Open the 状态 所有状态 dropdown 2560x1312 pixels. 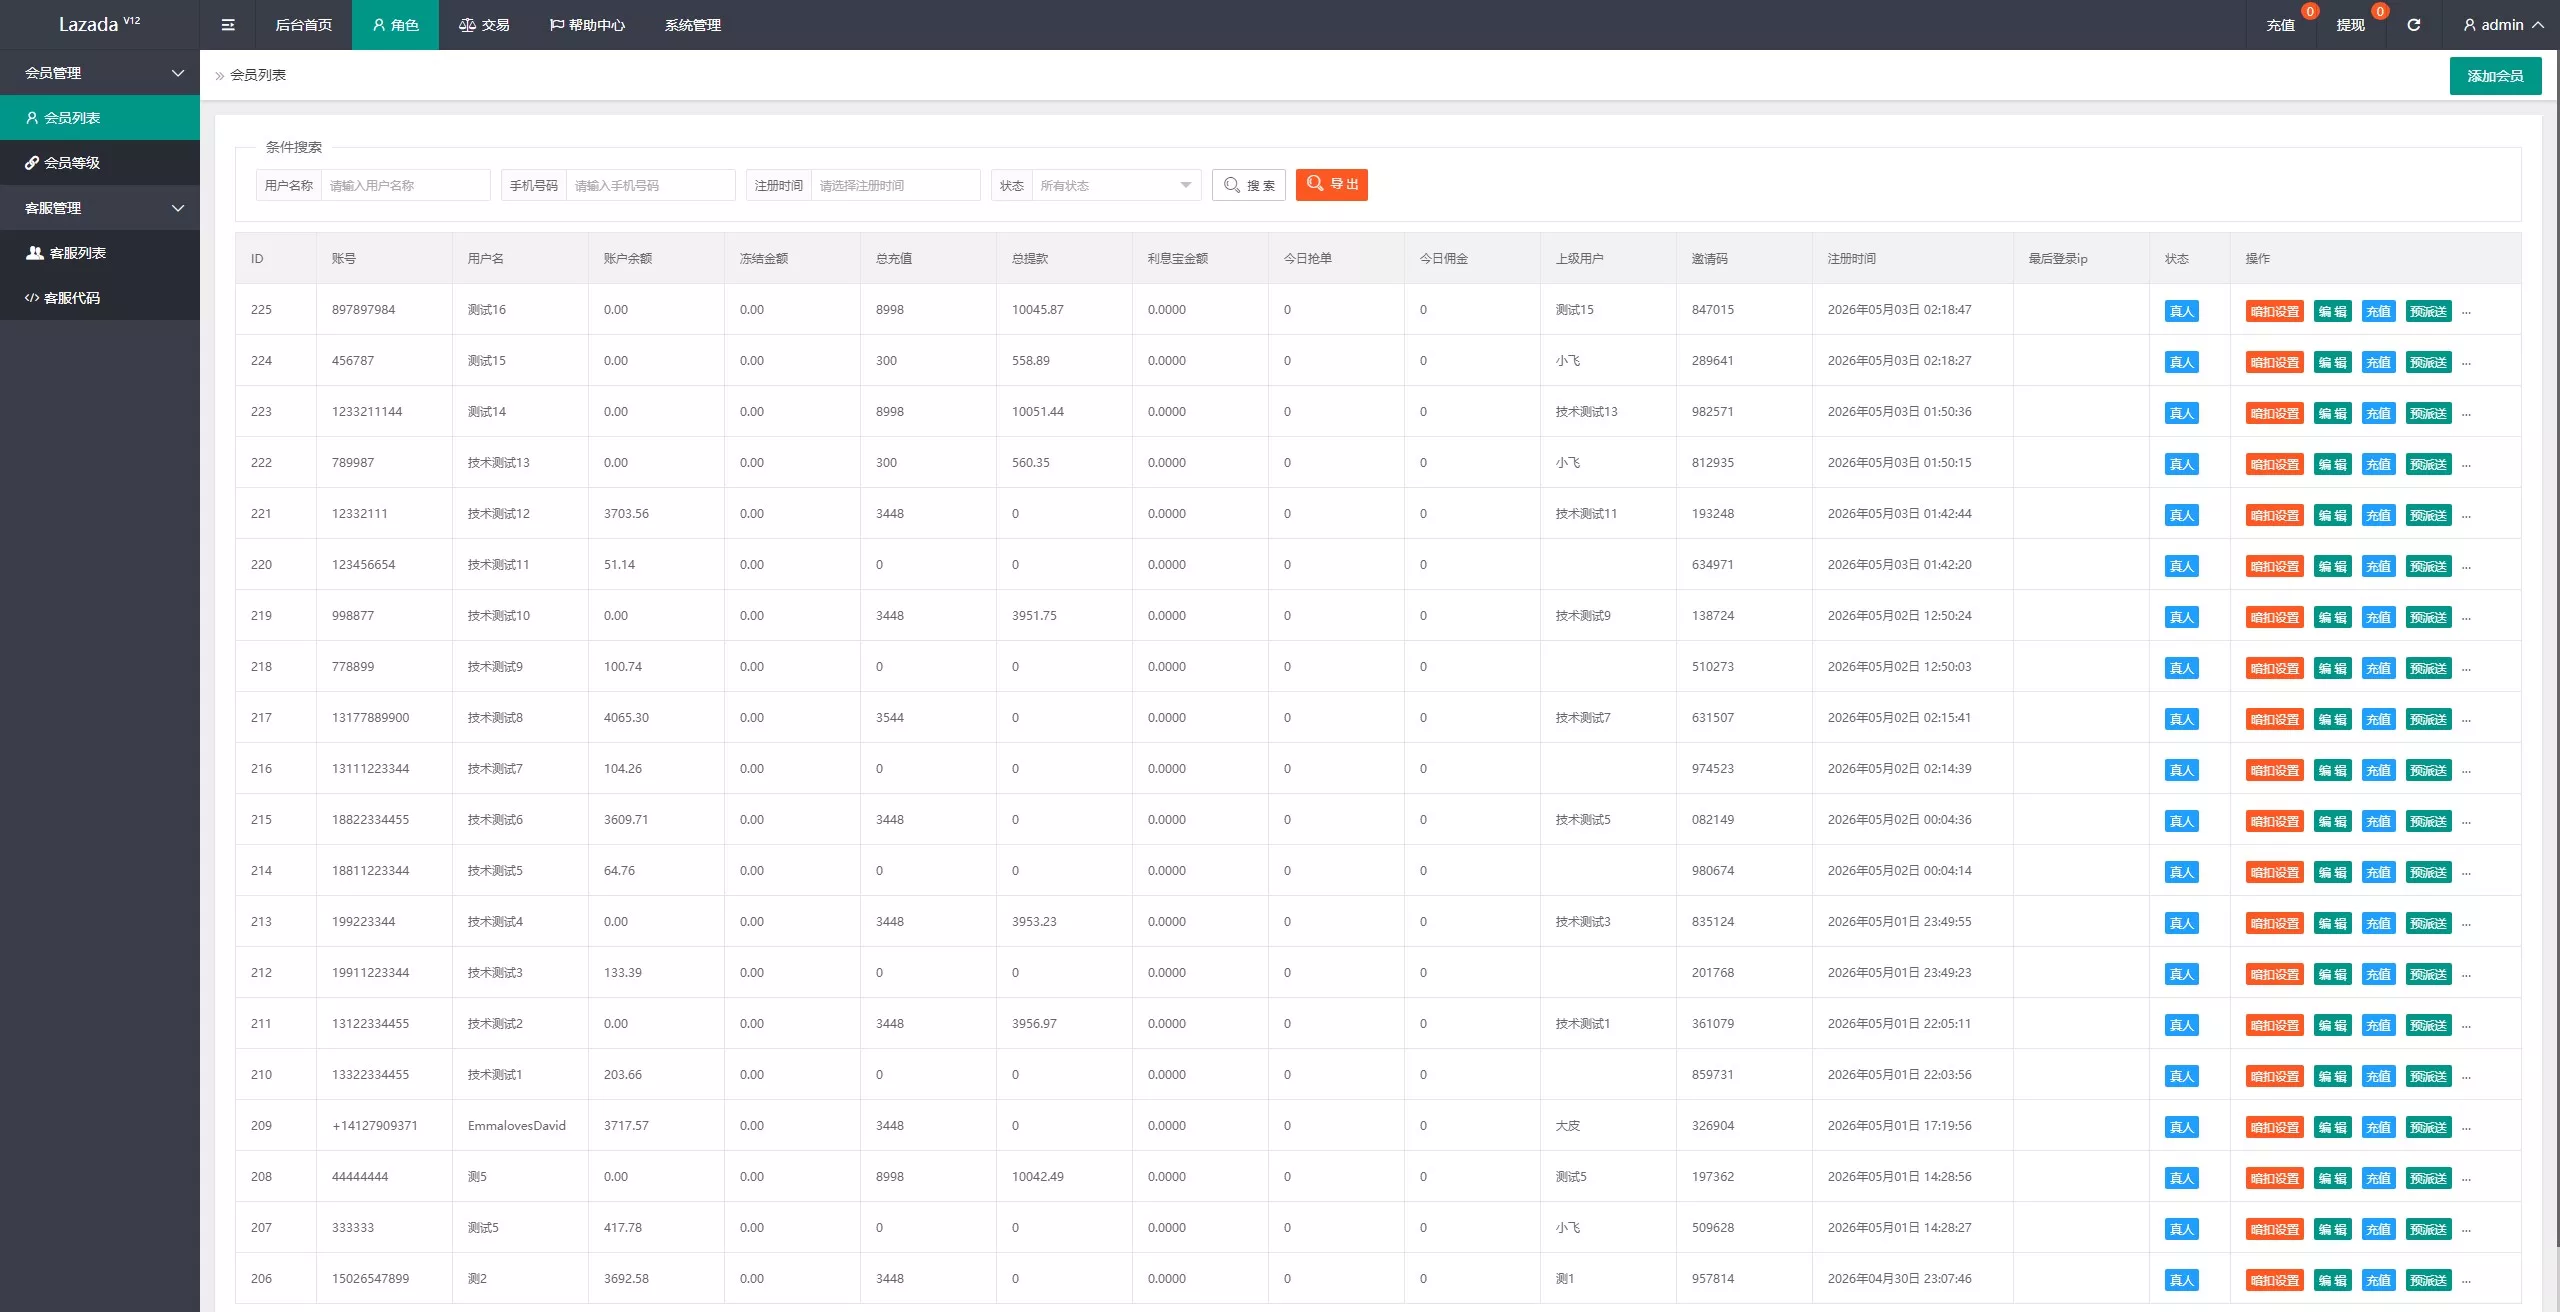point(1116,185)
